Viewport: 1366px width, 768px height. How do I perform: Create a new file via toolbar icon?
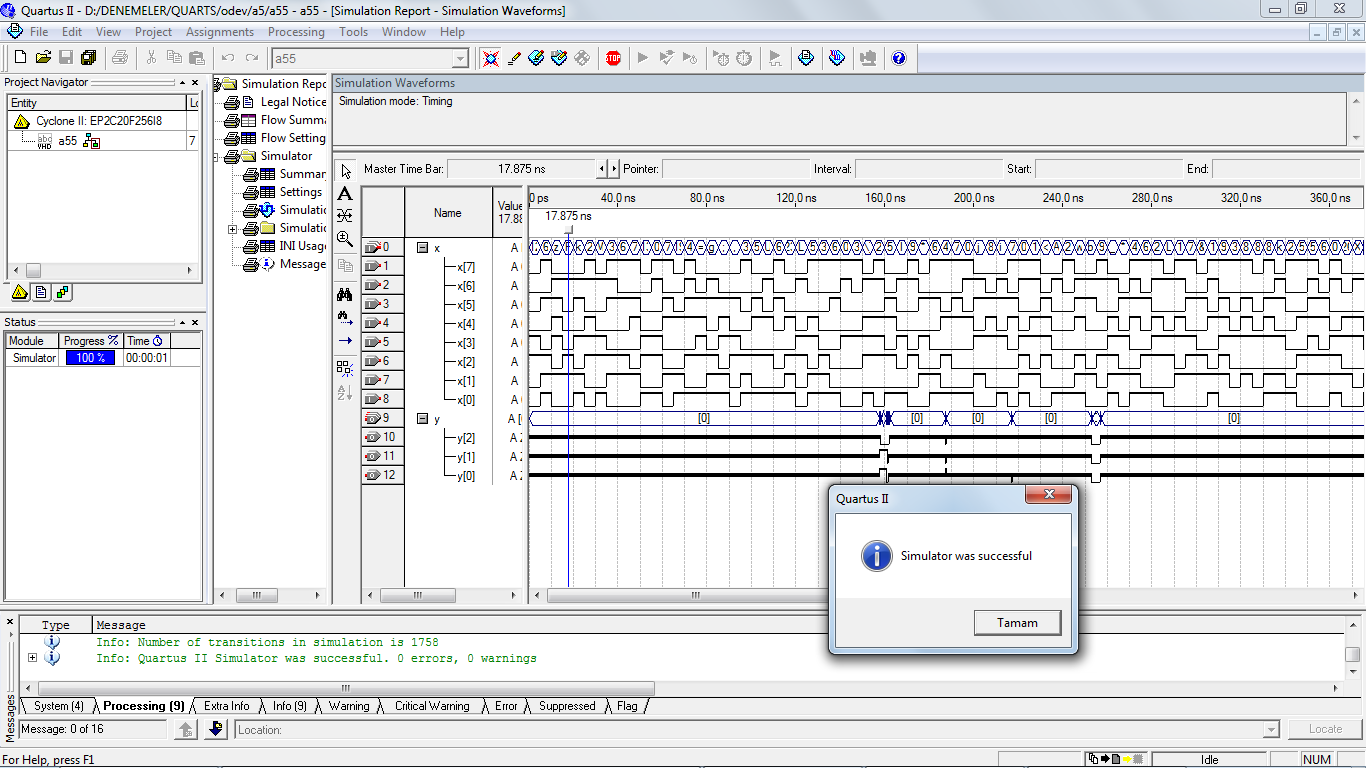(x=21, y=58)
